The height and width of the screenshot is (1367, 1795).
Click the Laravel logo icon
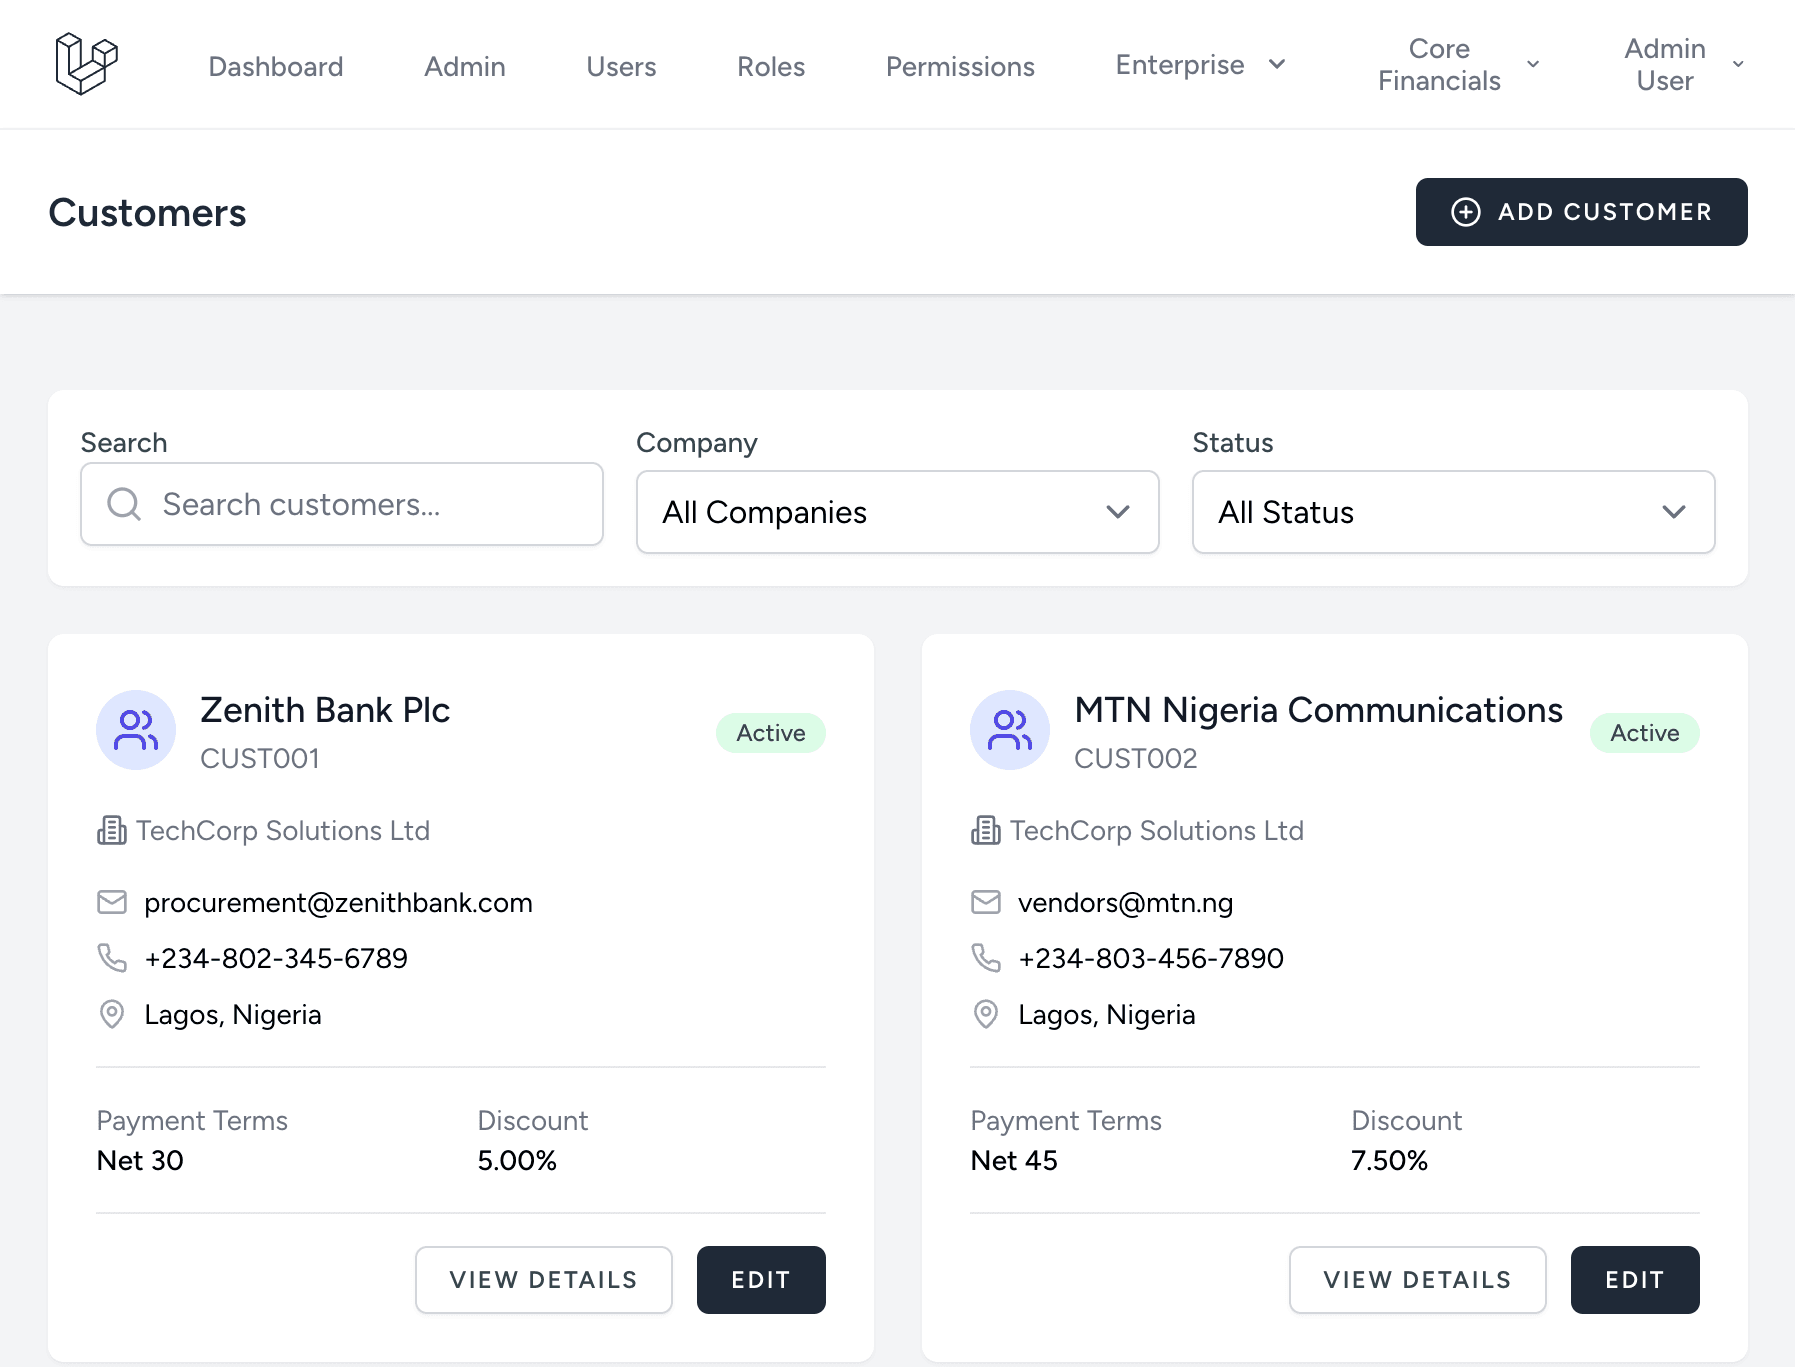[86, 64]
